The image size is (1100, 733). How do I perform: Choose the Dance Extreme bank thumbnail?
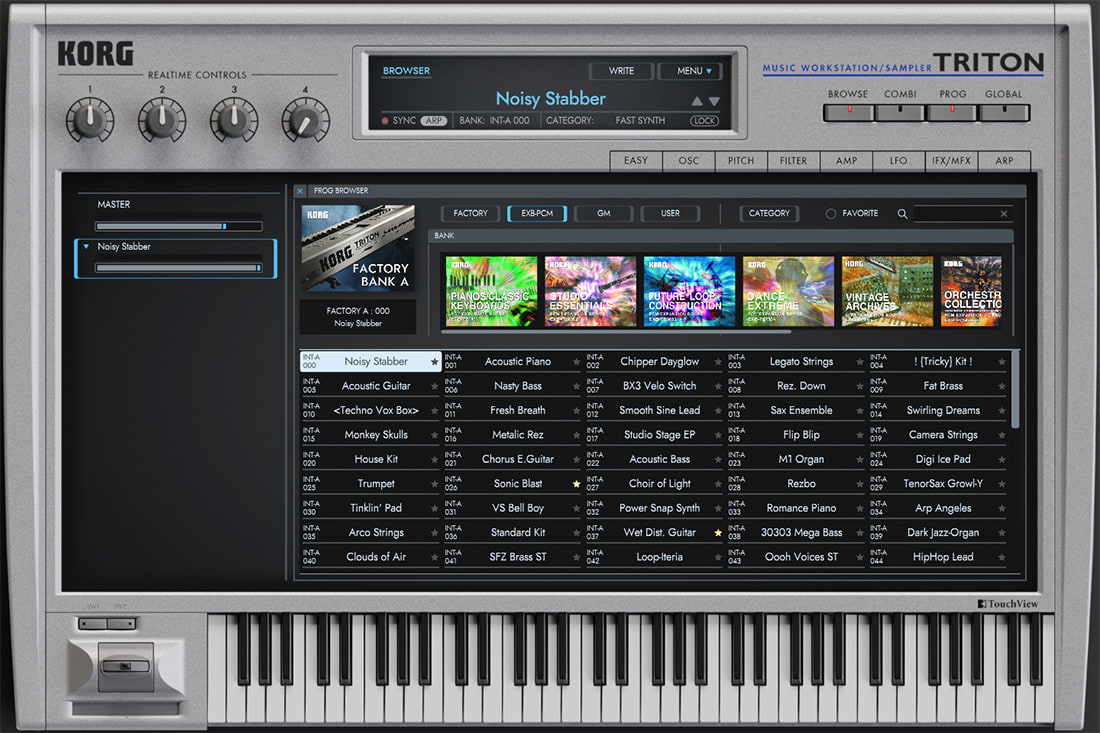789,291
